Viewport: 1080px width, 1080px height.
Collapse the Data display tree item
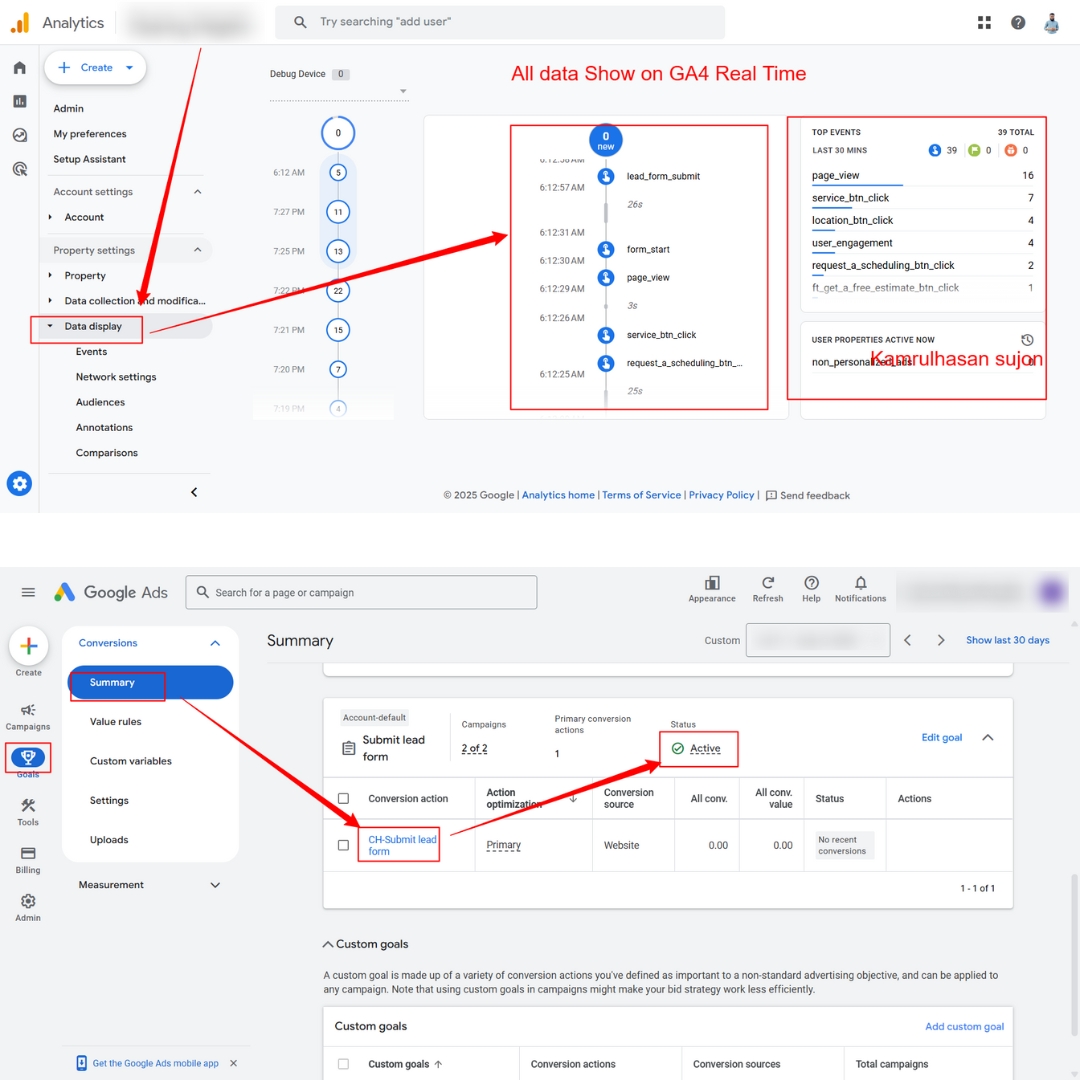50,326
